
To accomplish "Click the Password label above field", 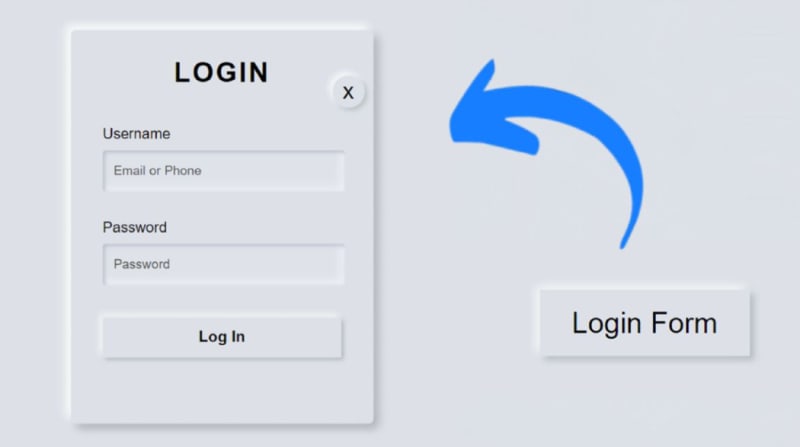I will (135, 227).
